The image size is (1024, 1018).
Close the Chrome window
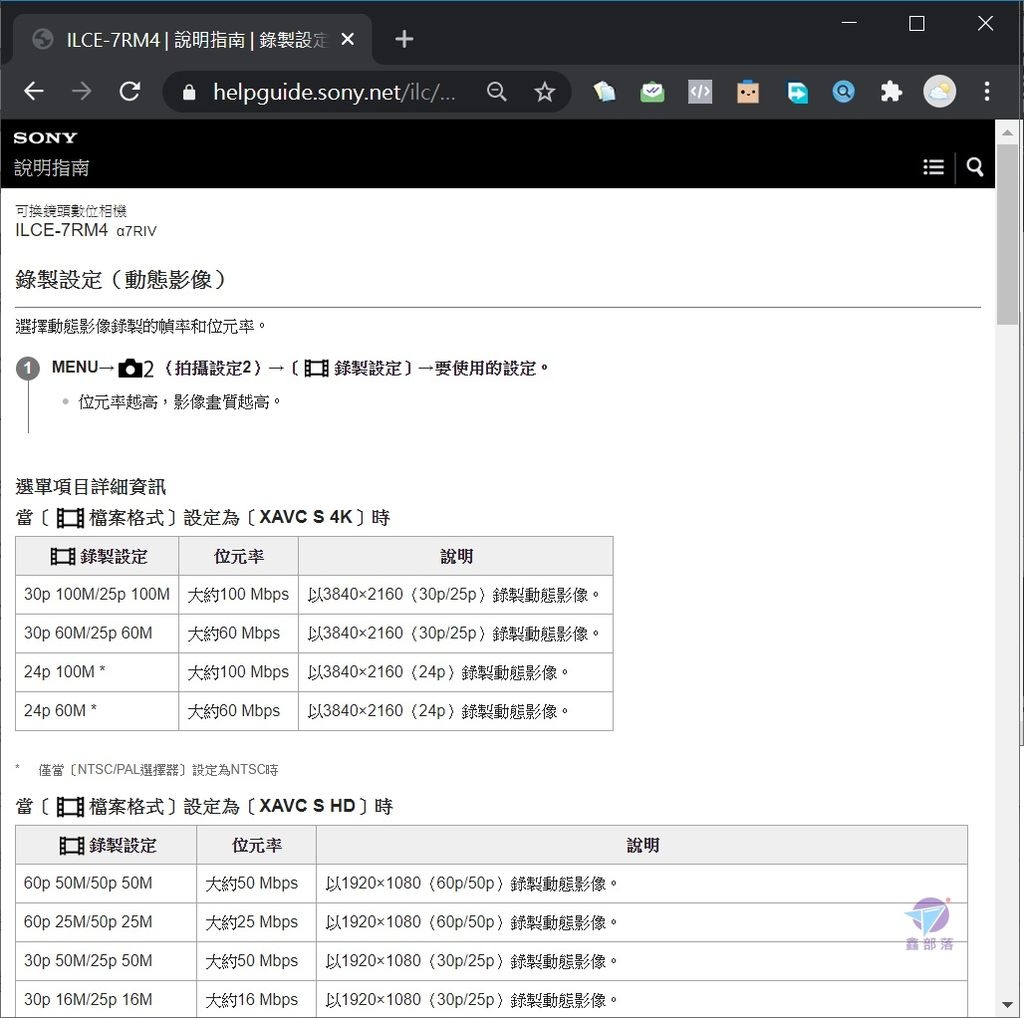[x=985, y=24]
